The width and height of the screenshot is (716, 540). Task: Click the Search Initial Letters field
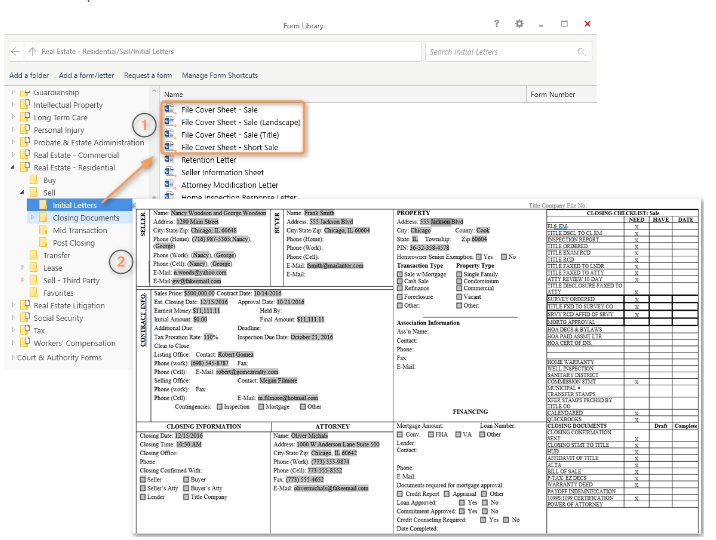click(x=508, y=52)
